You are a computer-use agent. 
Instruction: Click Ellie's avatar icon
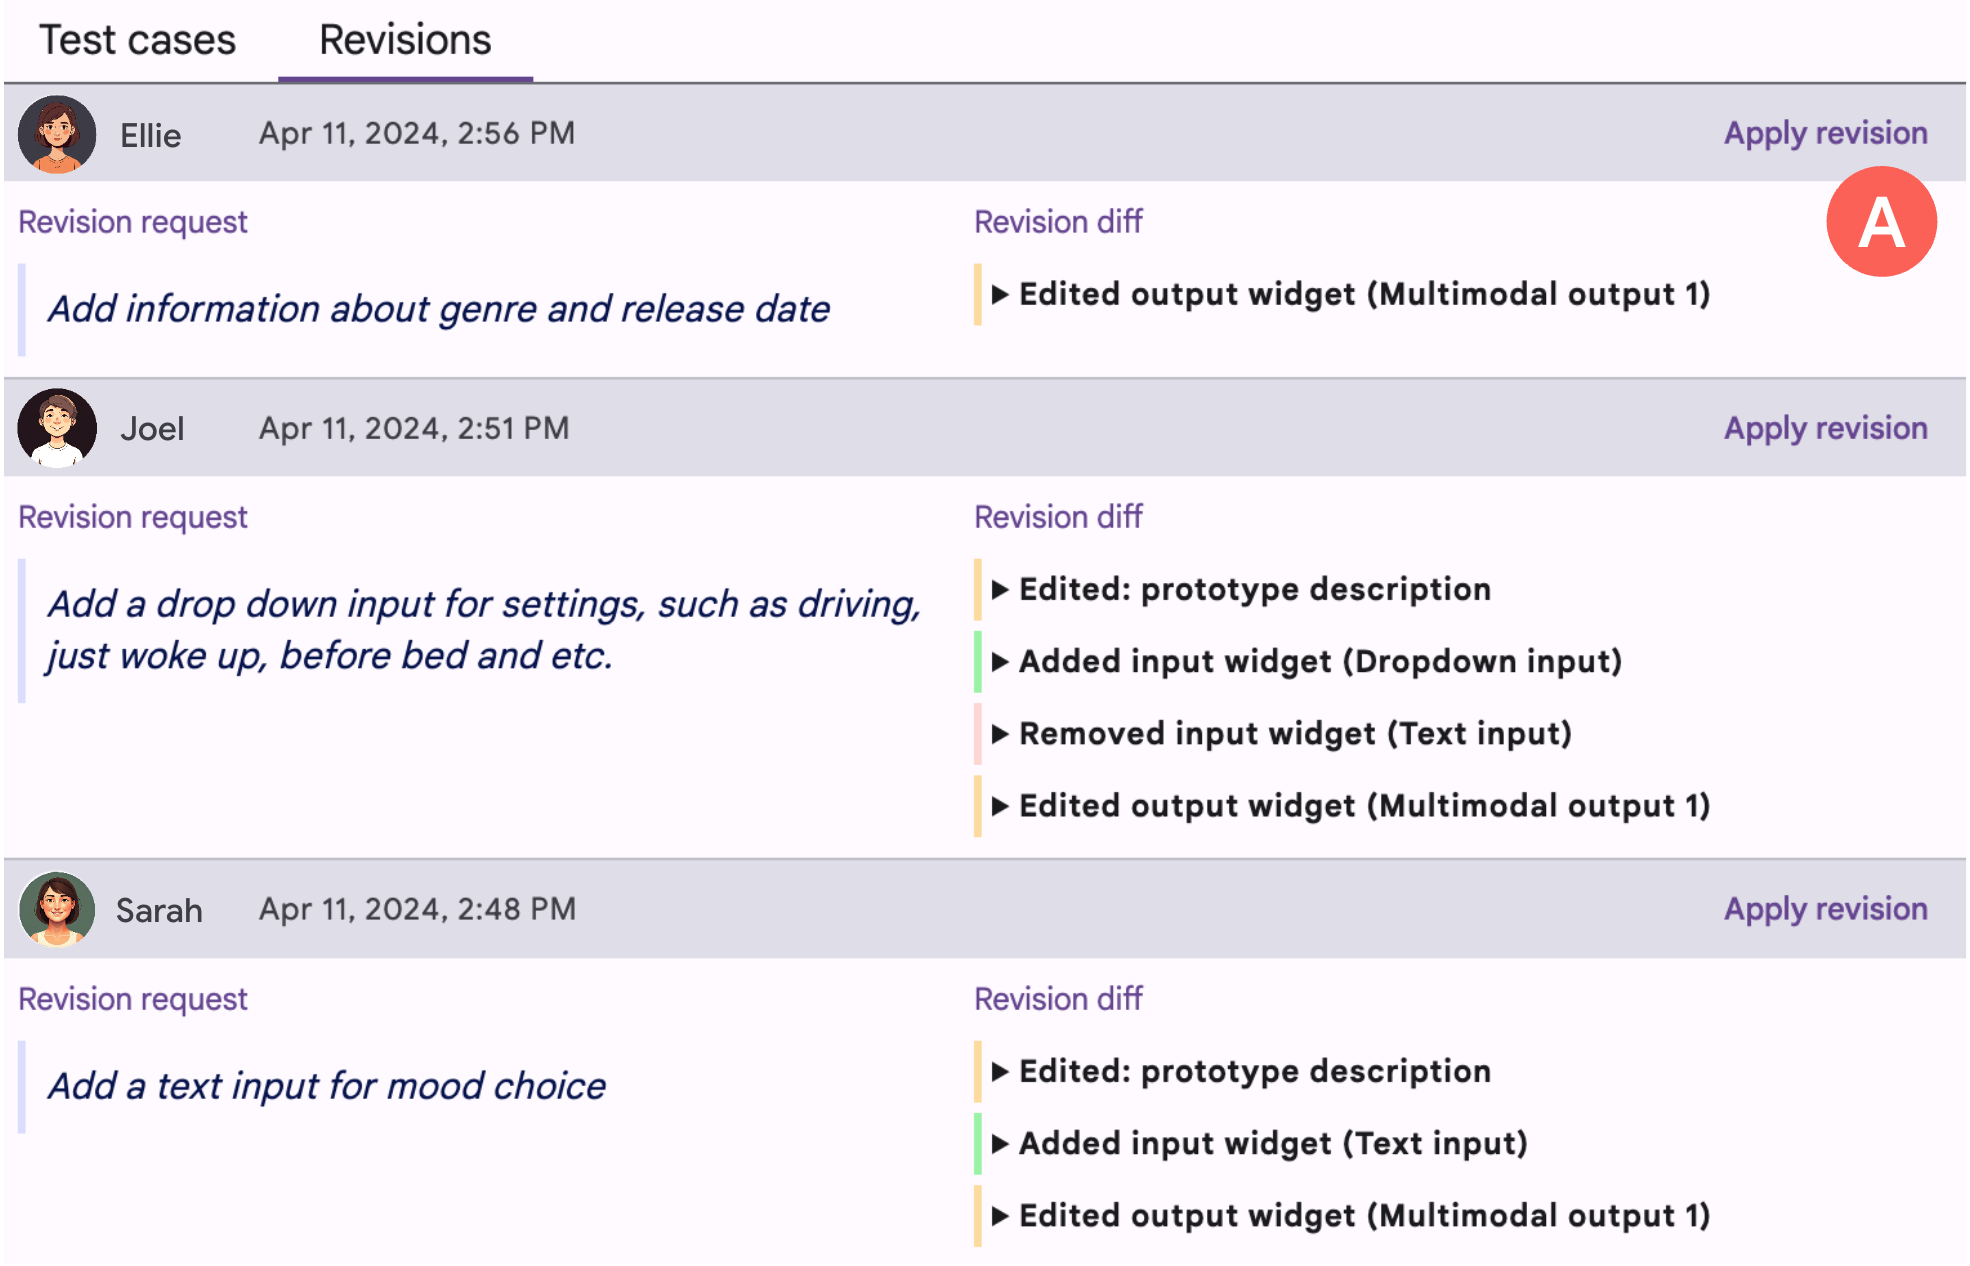(x=57, y=134)
